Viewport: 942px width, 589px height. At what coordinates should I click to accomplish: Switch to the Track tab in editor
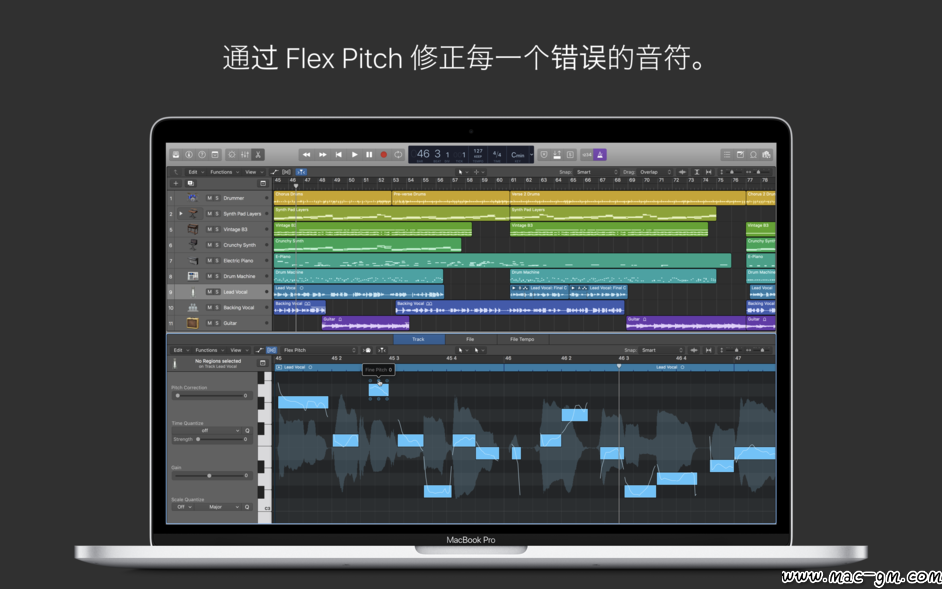point(419,339)
